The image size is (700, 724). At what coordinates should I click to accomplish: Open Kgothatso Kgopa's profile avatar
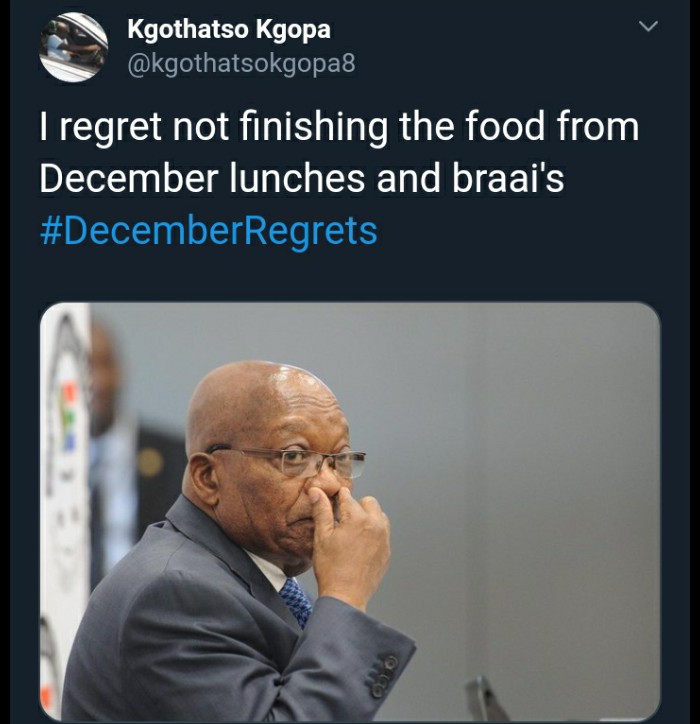[74, 47]
